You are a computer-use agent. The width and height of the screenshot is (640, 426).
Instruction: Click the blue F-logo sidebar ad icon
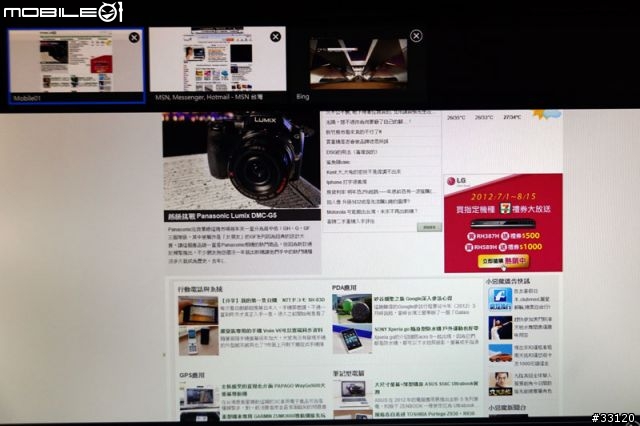coord(500,300)
